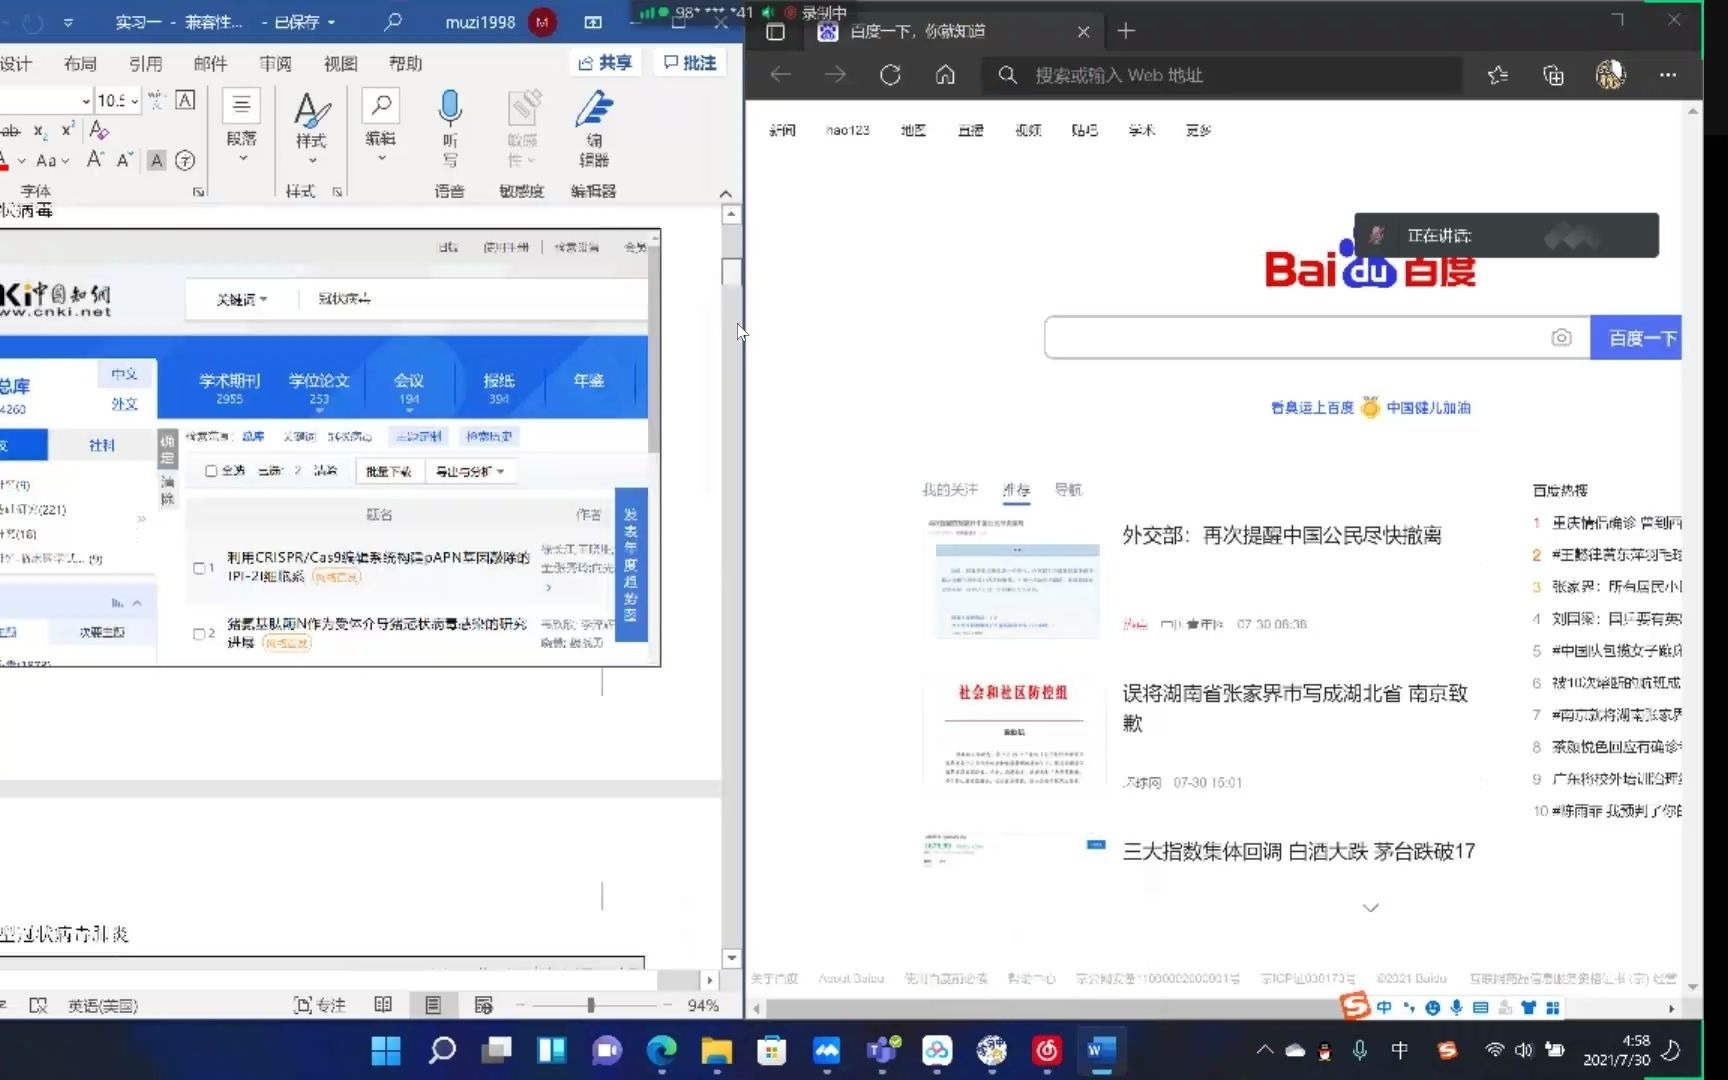
Task: Apply subscript formatting
Action: coord(39,131)
